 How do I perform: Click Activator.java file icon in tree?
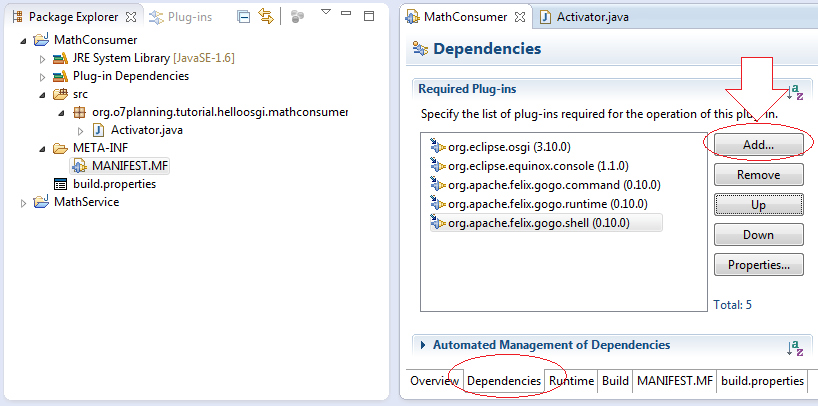(x=99, y=130)
